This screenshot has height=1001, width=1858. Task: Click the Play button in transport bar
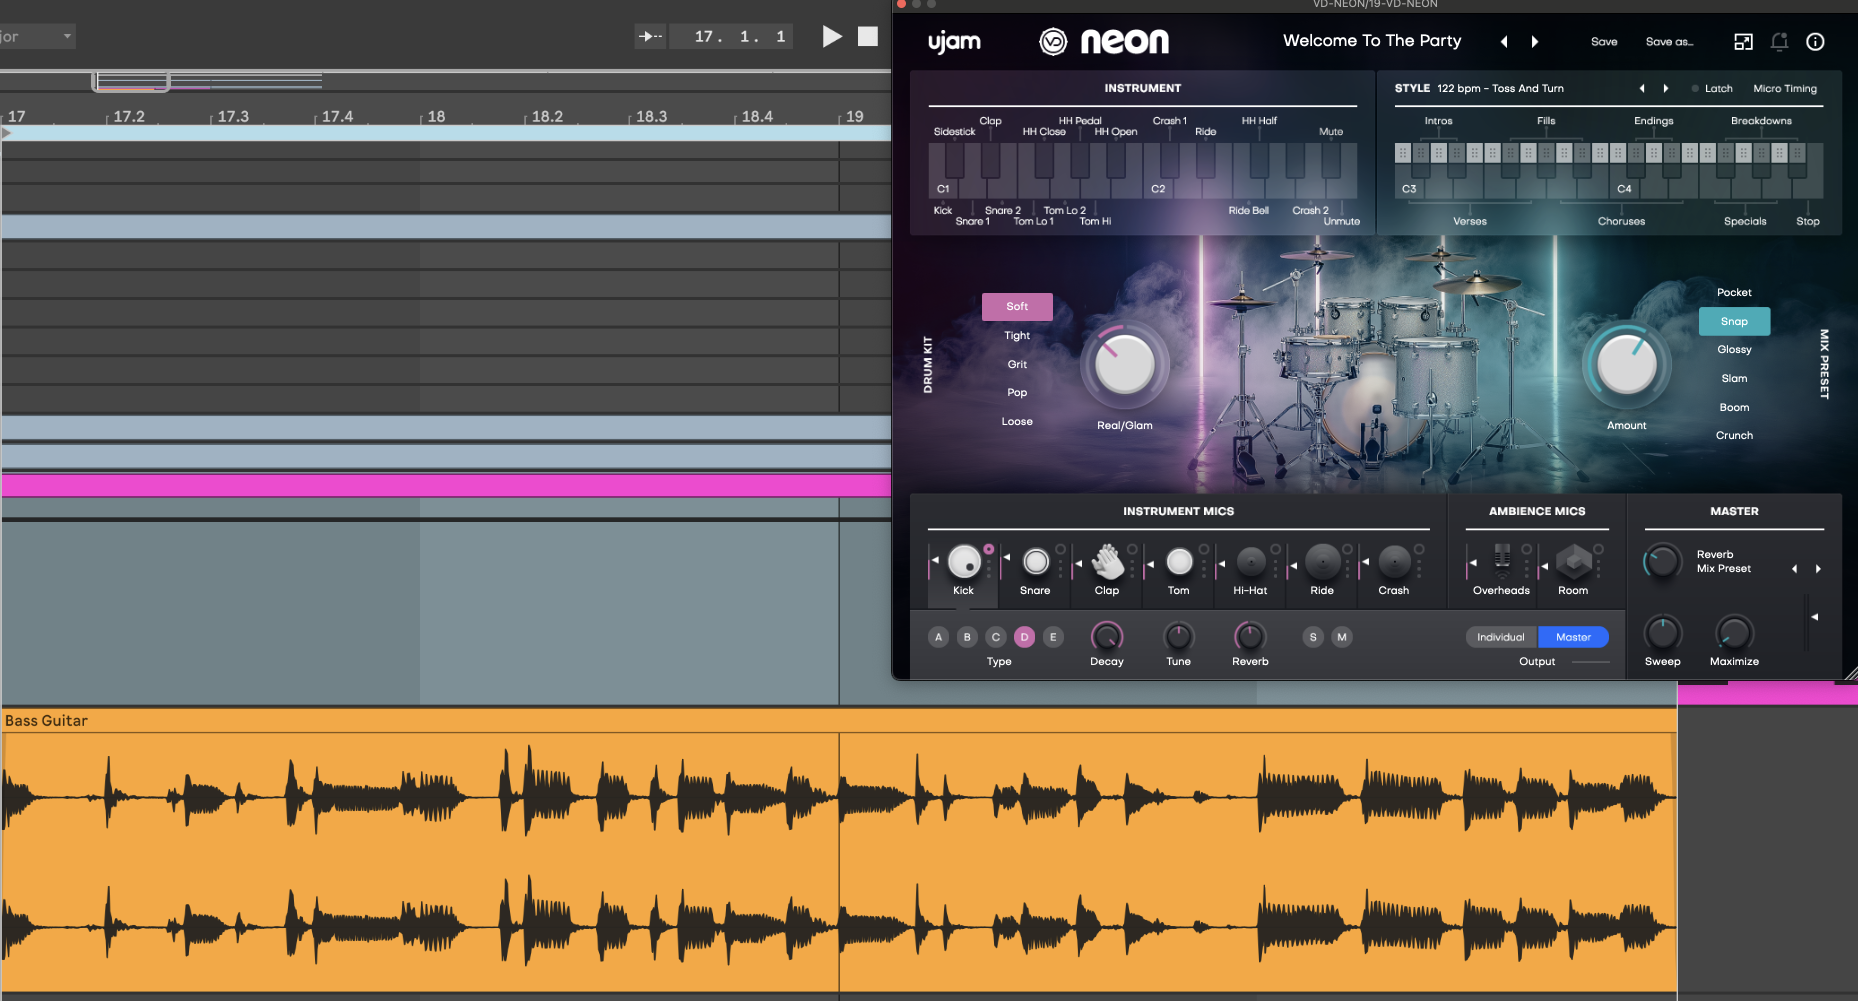click(x=832, y=36)
